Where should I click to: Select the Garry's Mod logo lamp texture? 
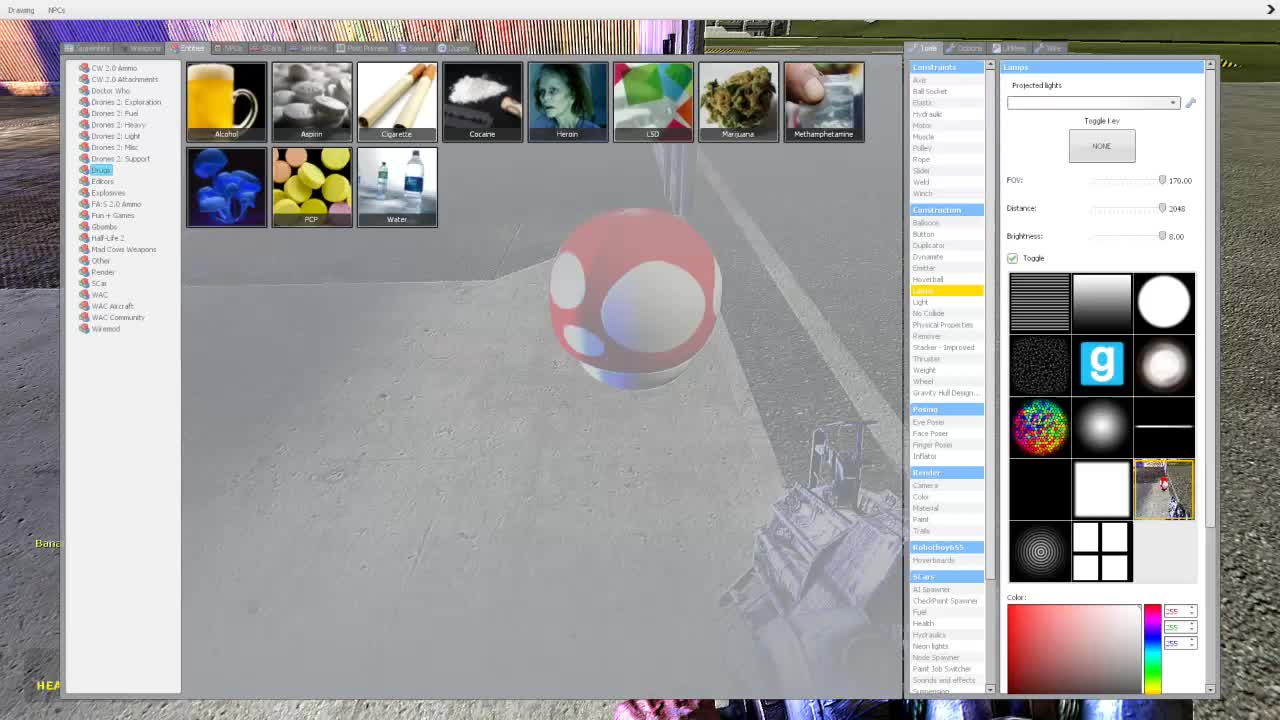1101,365
